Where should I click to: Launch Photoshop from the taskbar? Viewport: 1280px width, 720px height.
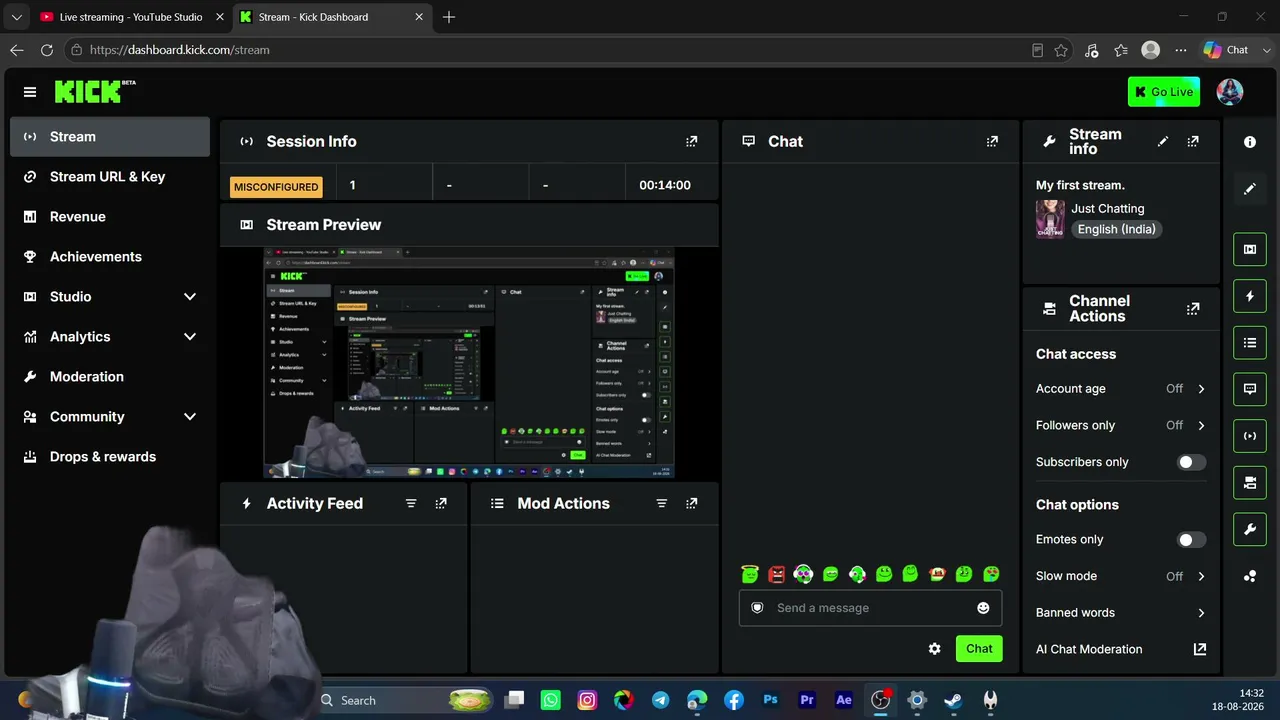770,701
